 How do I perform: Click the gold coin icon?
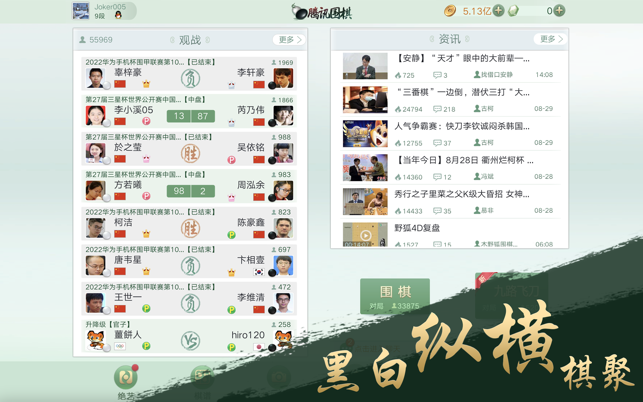tap(450, 11)
